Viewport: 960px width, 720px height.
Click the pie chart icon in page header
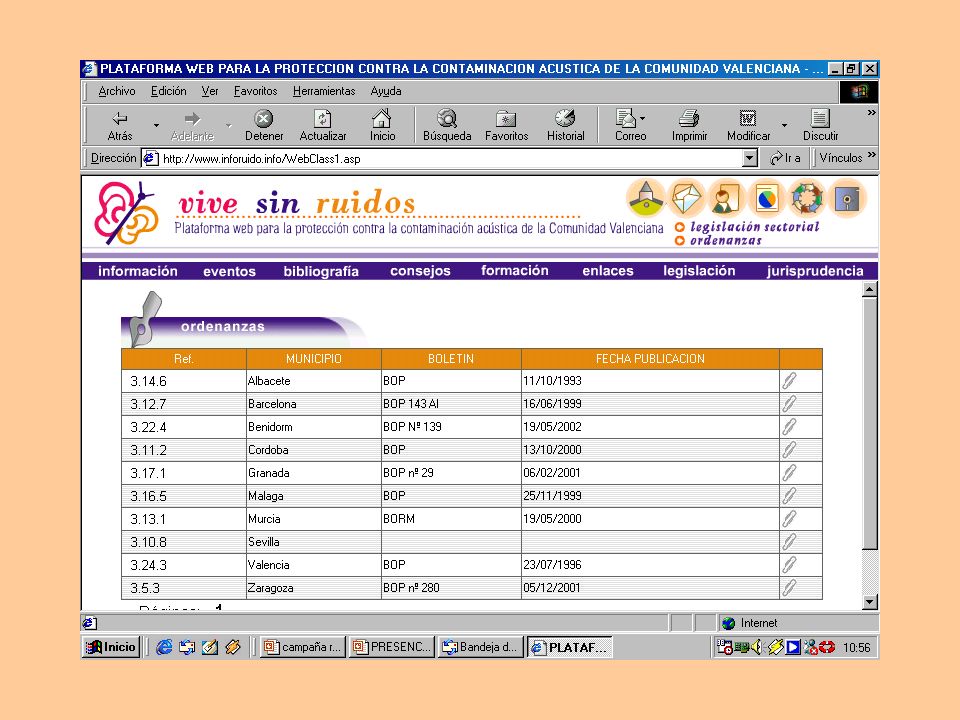[767, 198]
